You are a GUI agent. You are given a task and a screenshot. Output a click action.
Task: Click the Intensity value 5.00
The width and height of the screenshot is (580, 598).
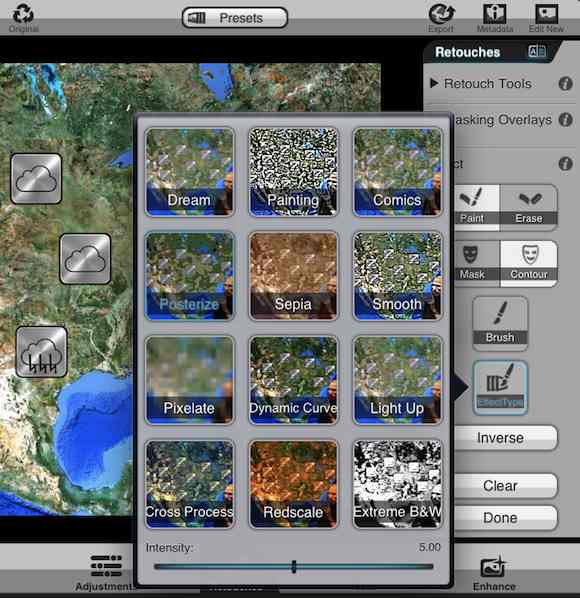430,547
